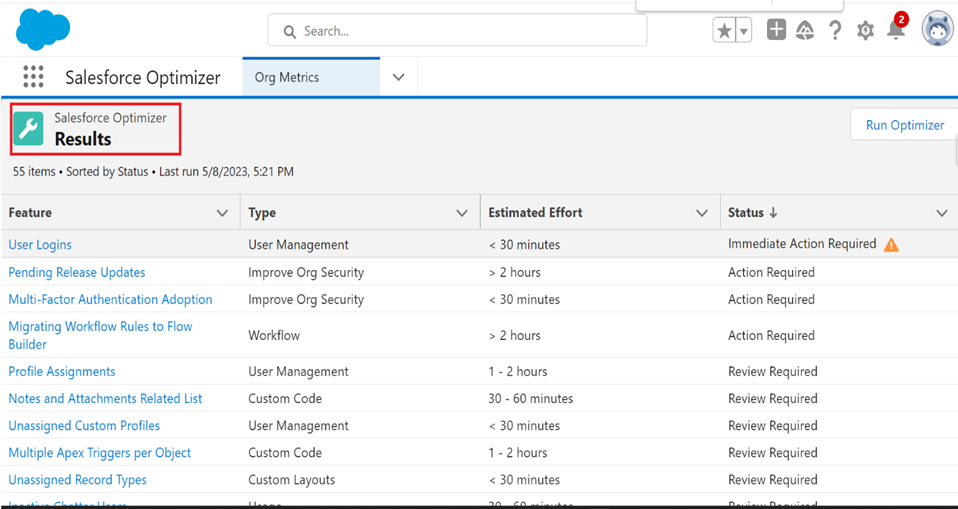Open the Status column dropdown chevron

[x=942, y=213]
